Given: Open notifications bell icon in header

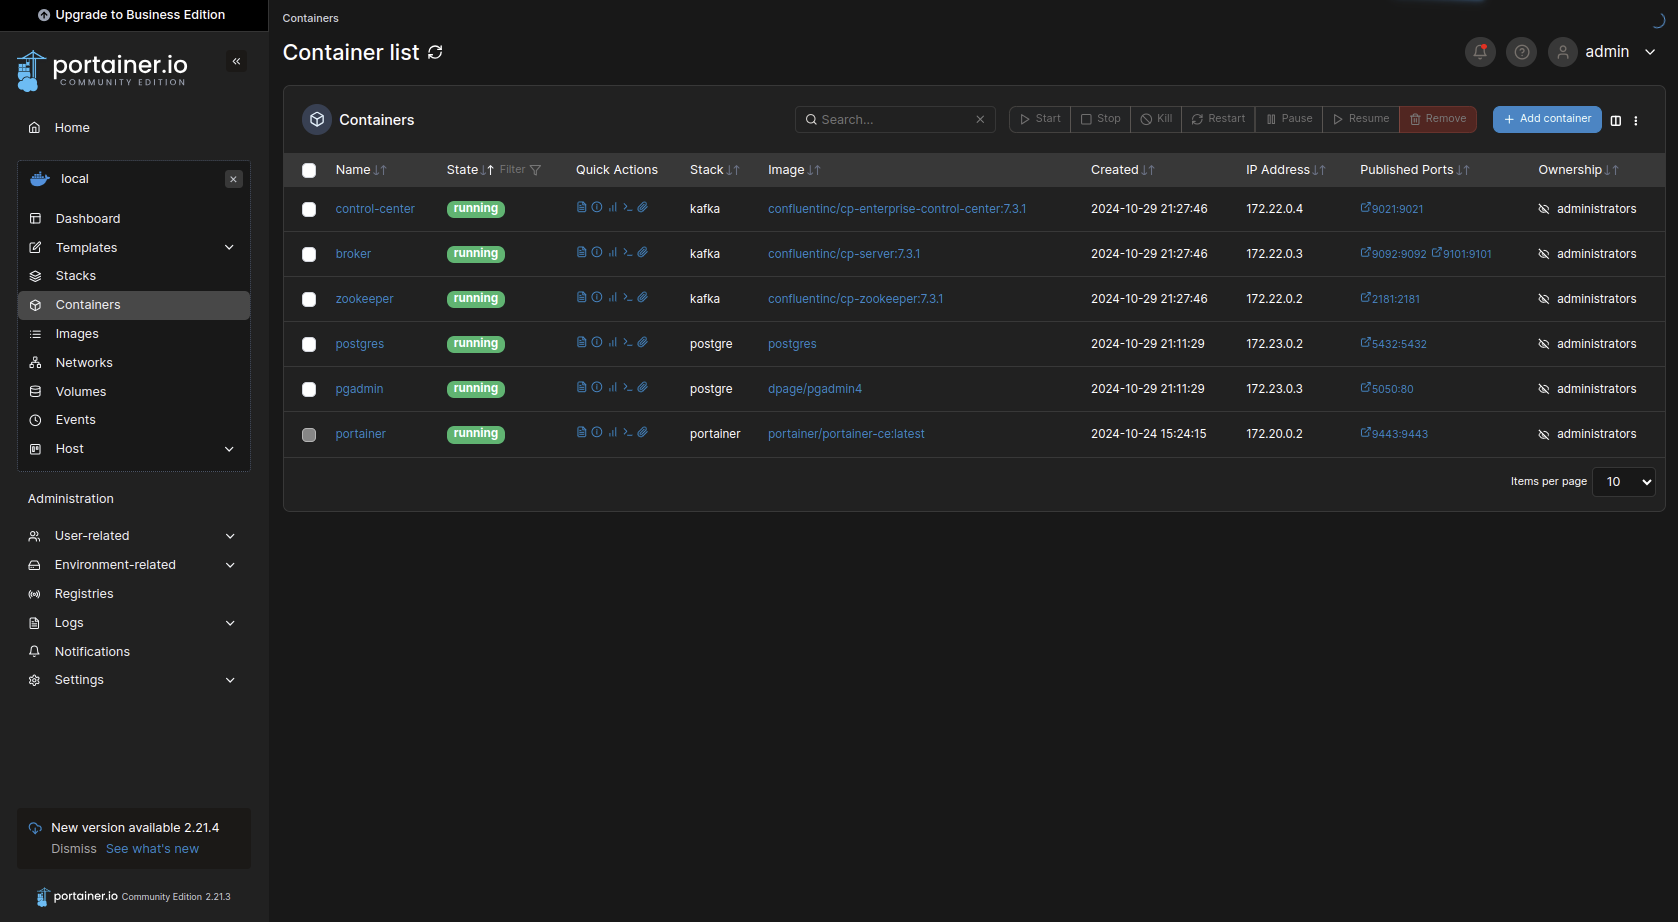Looking at the screenshot, I should click(x=1480, y=52).
